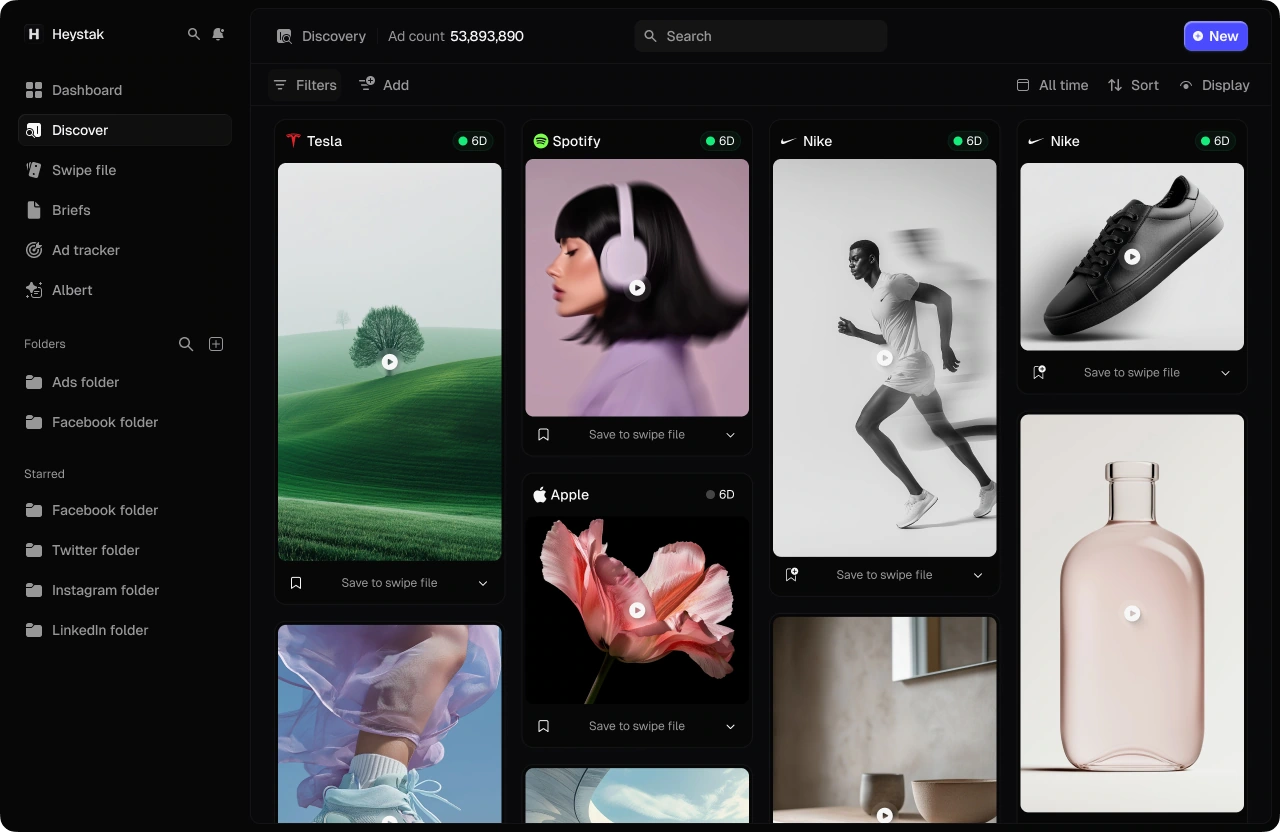This screenshot has height=832, width=1280.
Task: Expand Apple card save options chevron
Action: pos(731,726)
